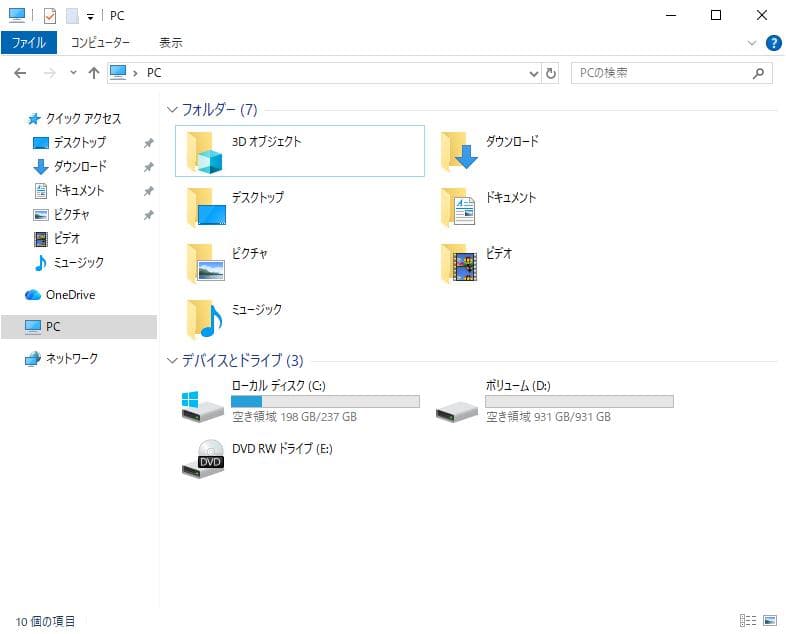Click the PC breadcrumb in the address bar
786x634 pixels.
point(154,73)
